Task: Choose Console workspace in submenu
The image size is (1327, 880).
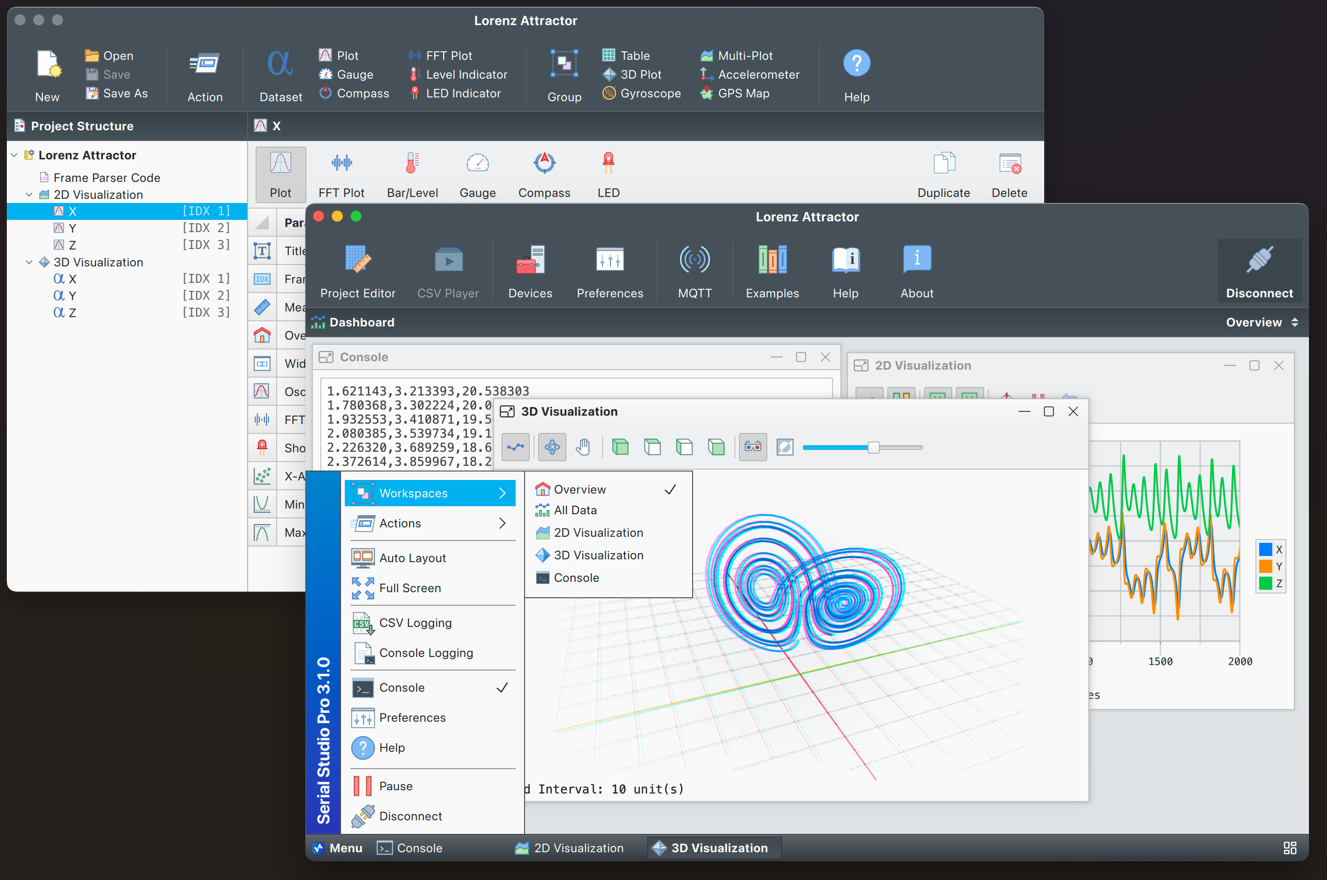Action: [608, 578]
